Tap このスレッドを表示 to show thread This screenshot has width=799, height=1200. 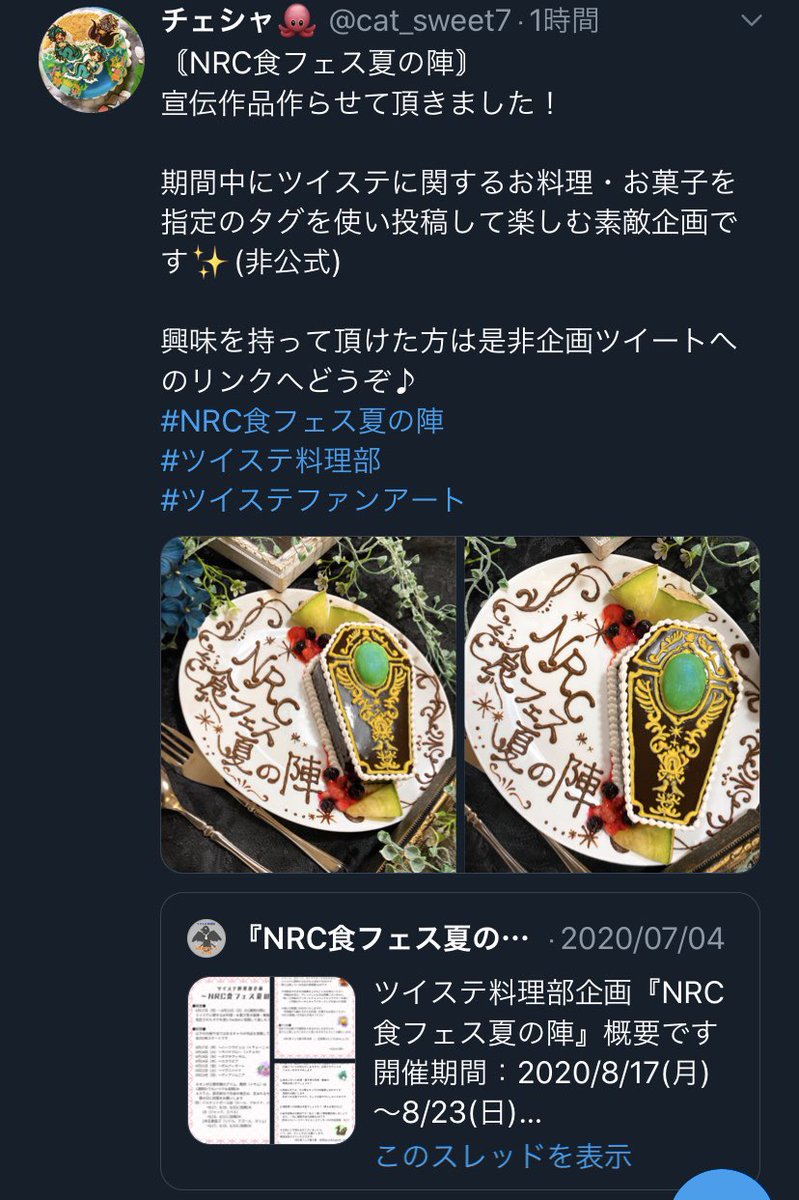503,1156
